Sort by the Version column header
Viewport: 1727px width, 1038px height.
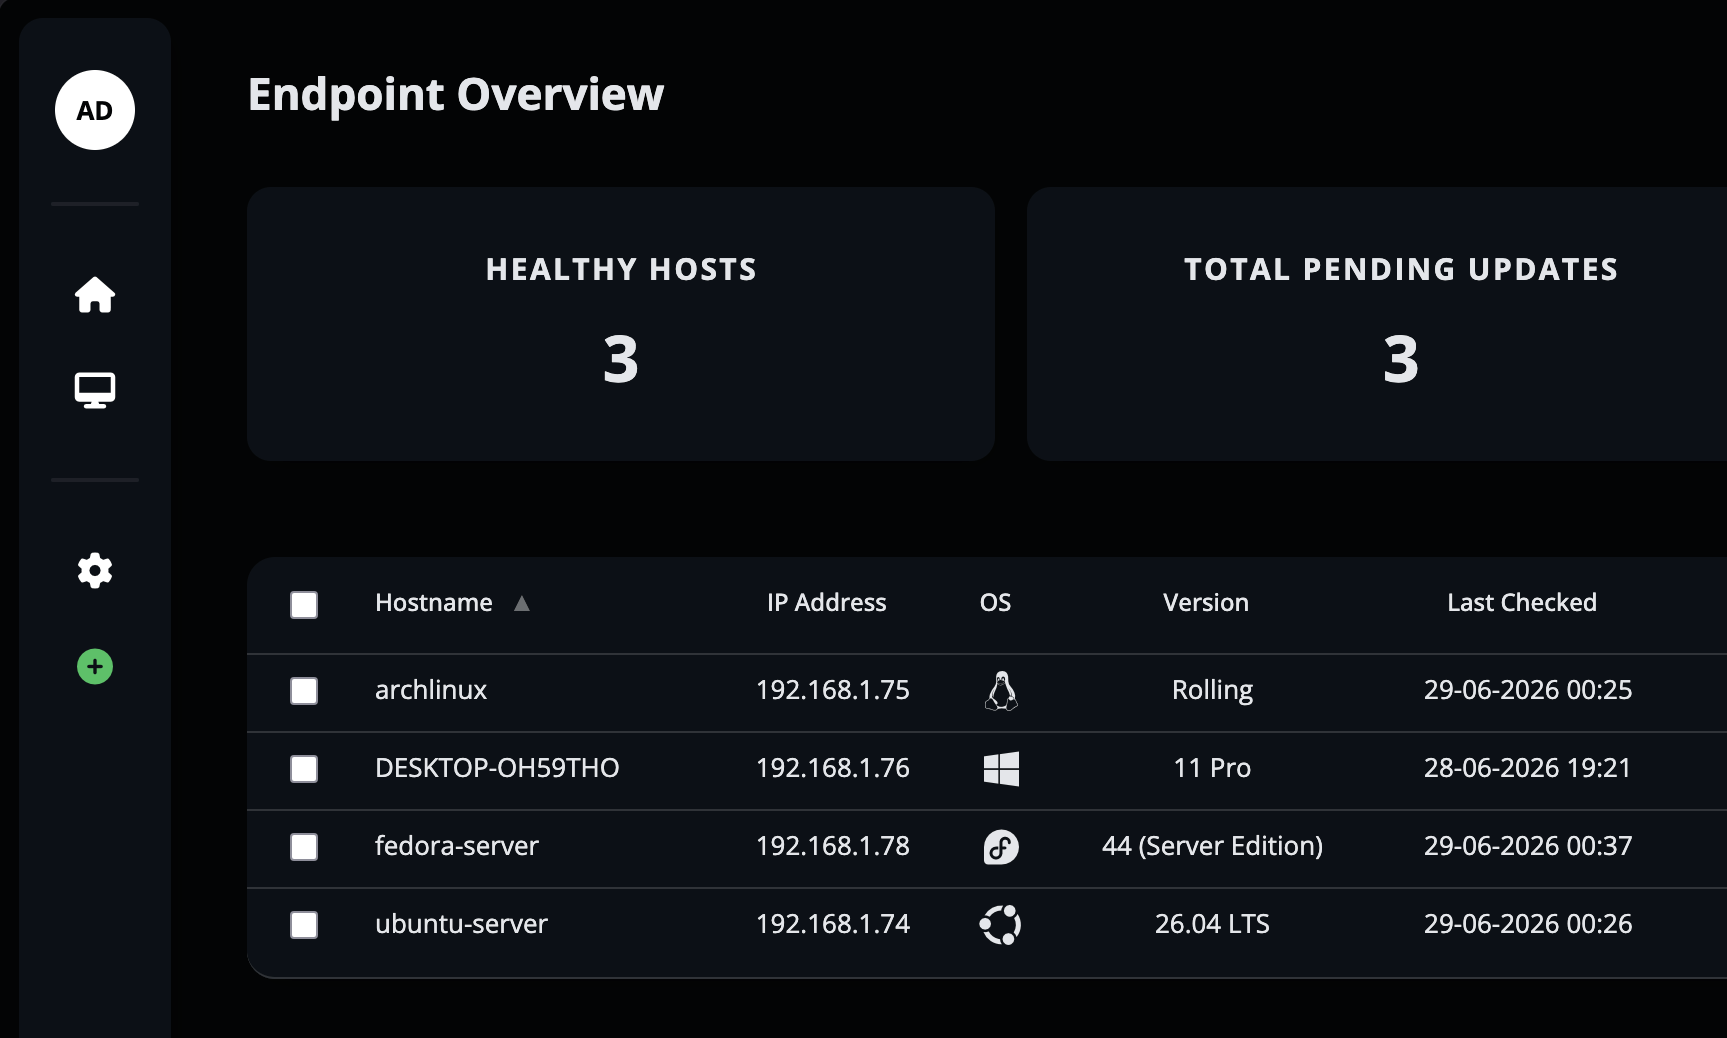(1206, 602)
